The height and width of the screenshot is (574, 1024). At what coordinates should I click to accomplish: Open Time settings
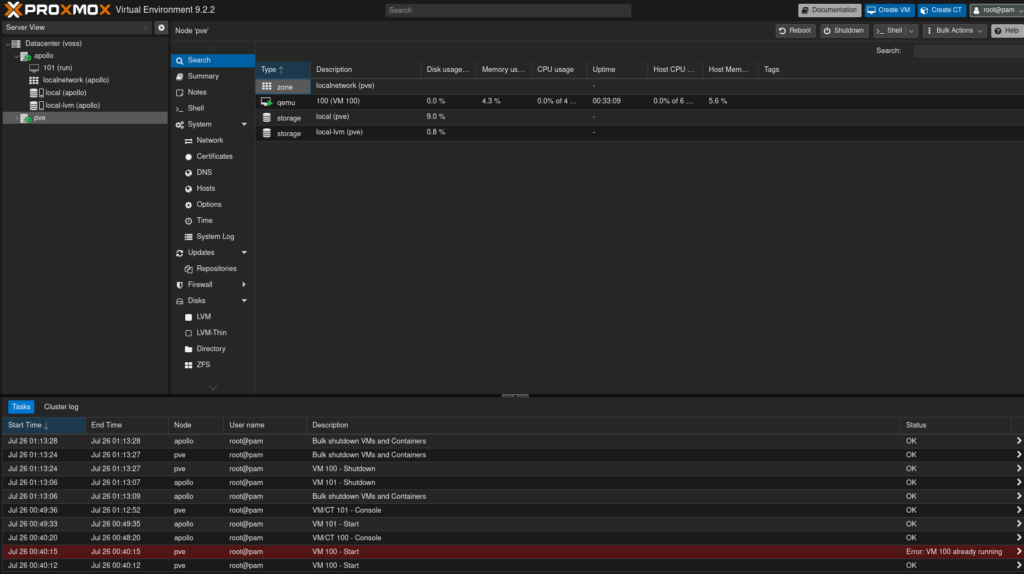pos(213,220)
